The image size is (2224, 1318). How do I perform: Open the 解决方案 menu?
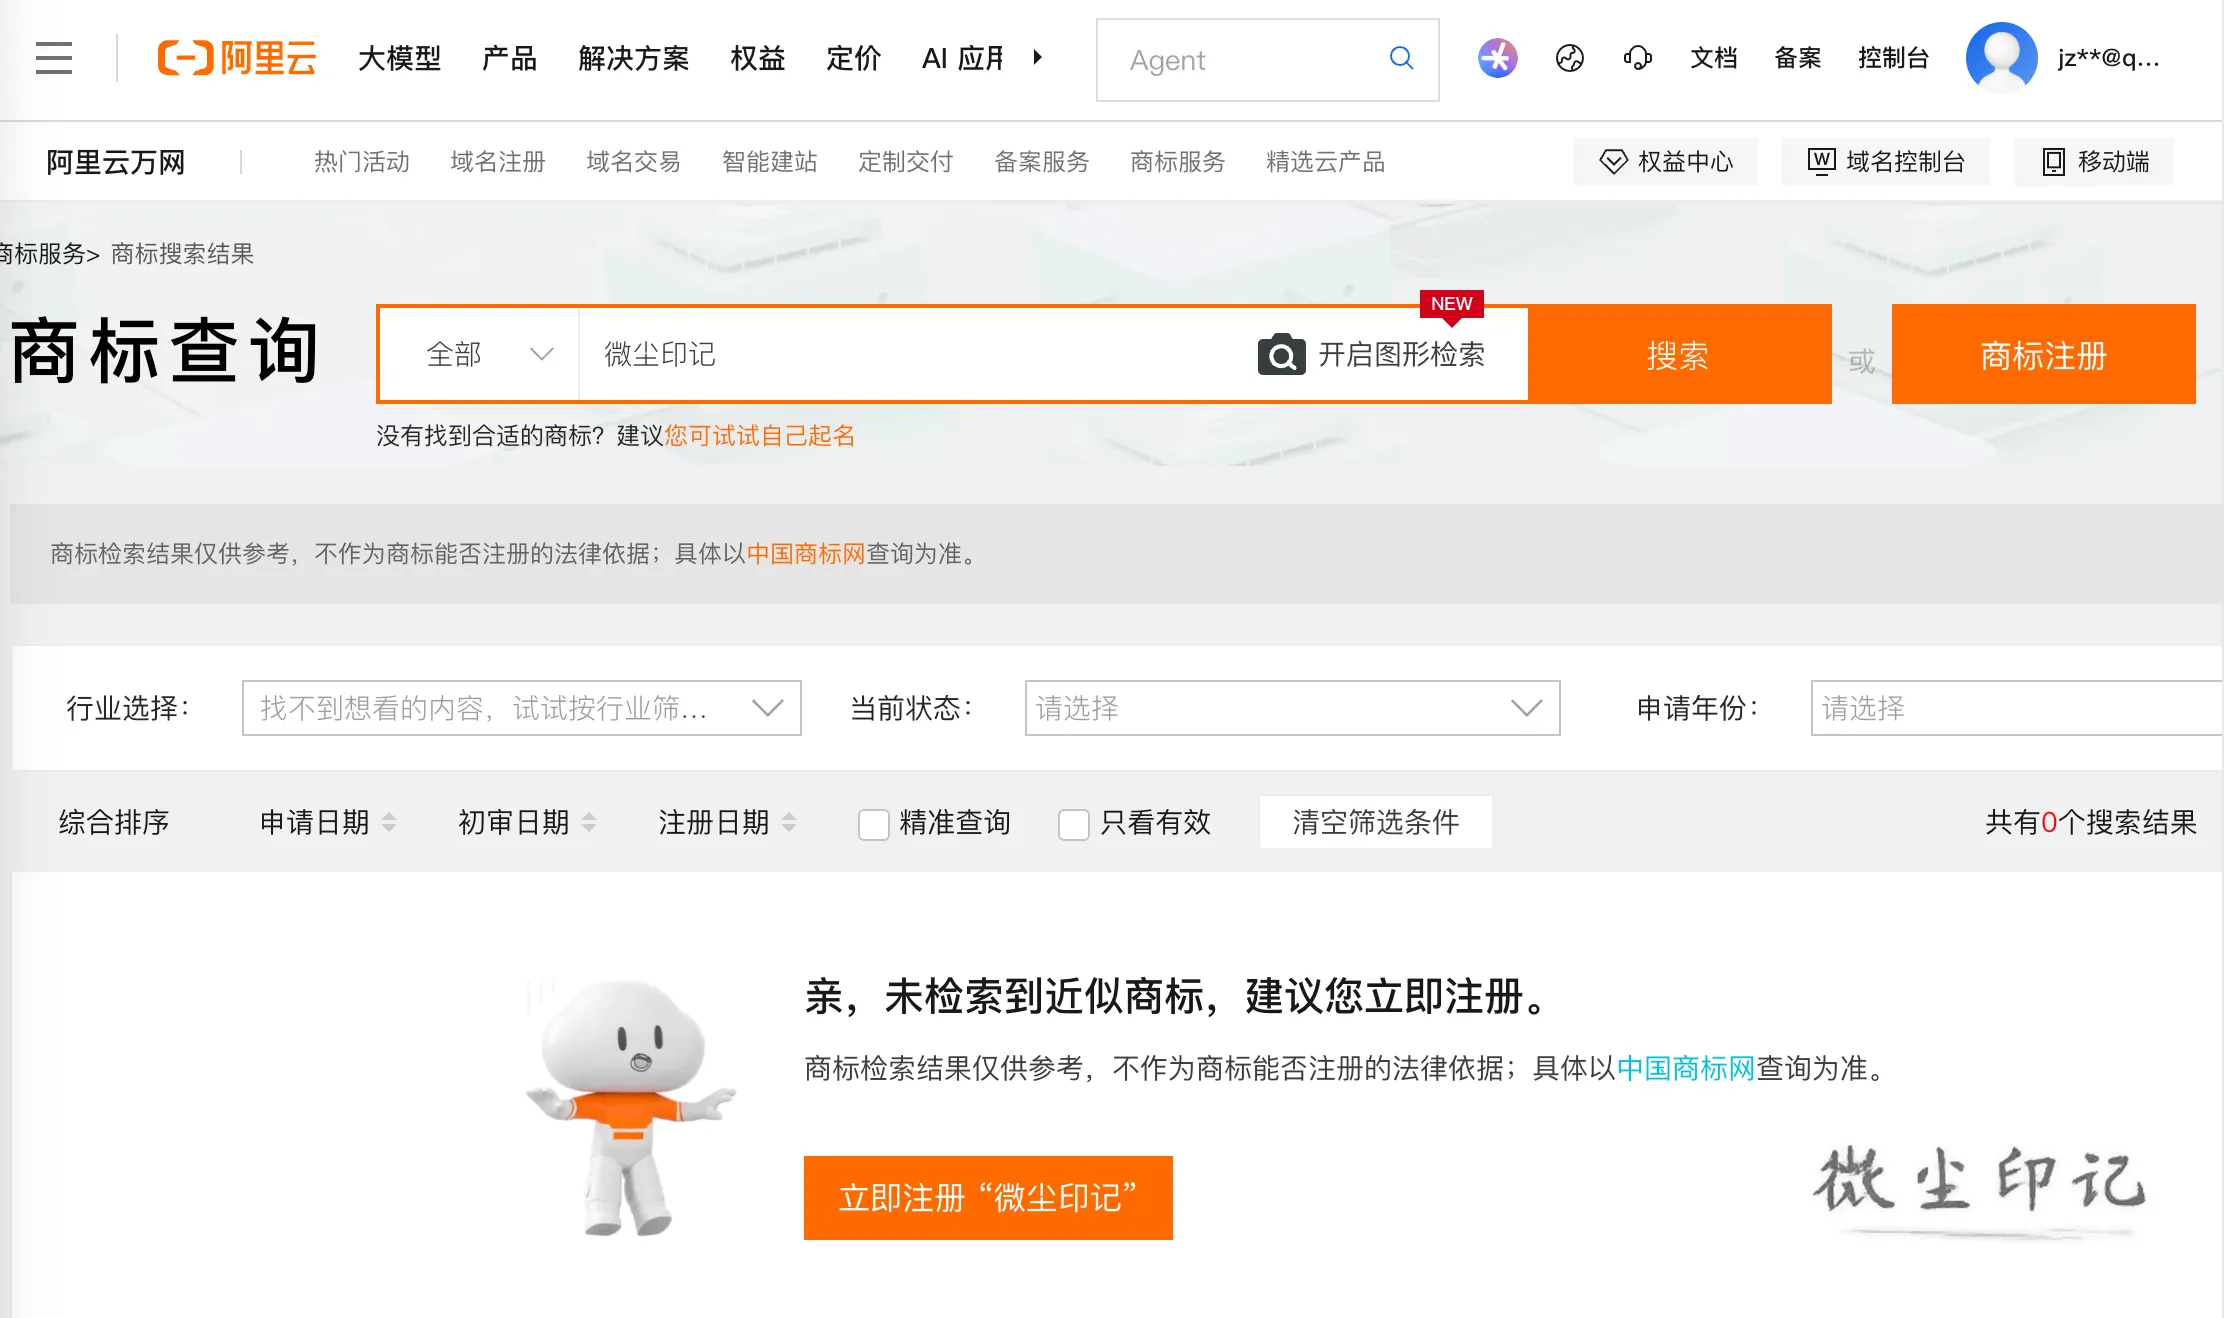pyautogui.click(x=633, y=58)
